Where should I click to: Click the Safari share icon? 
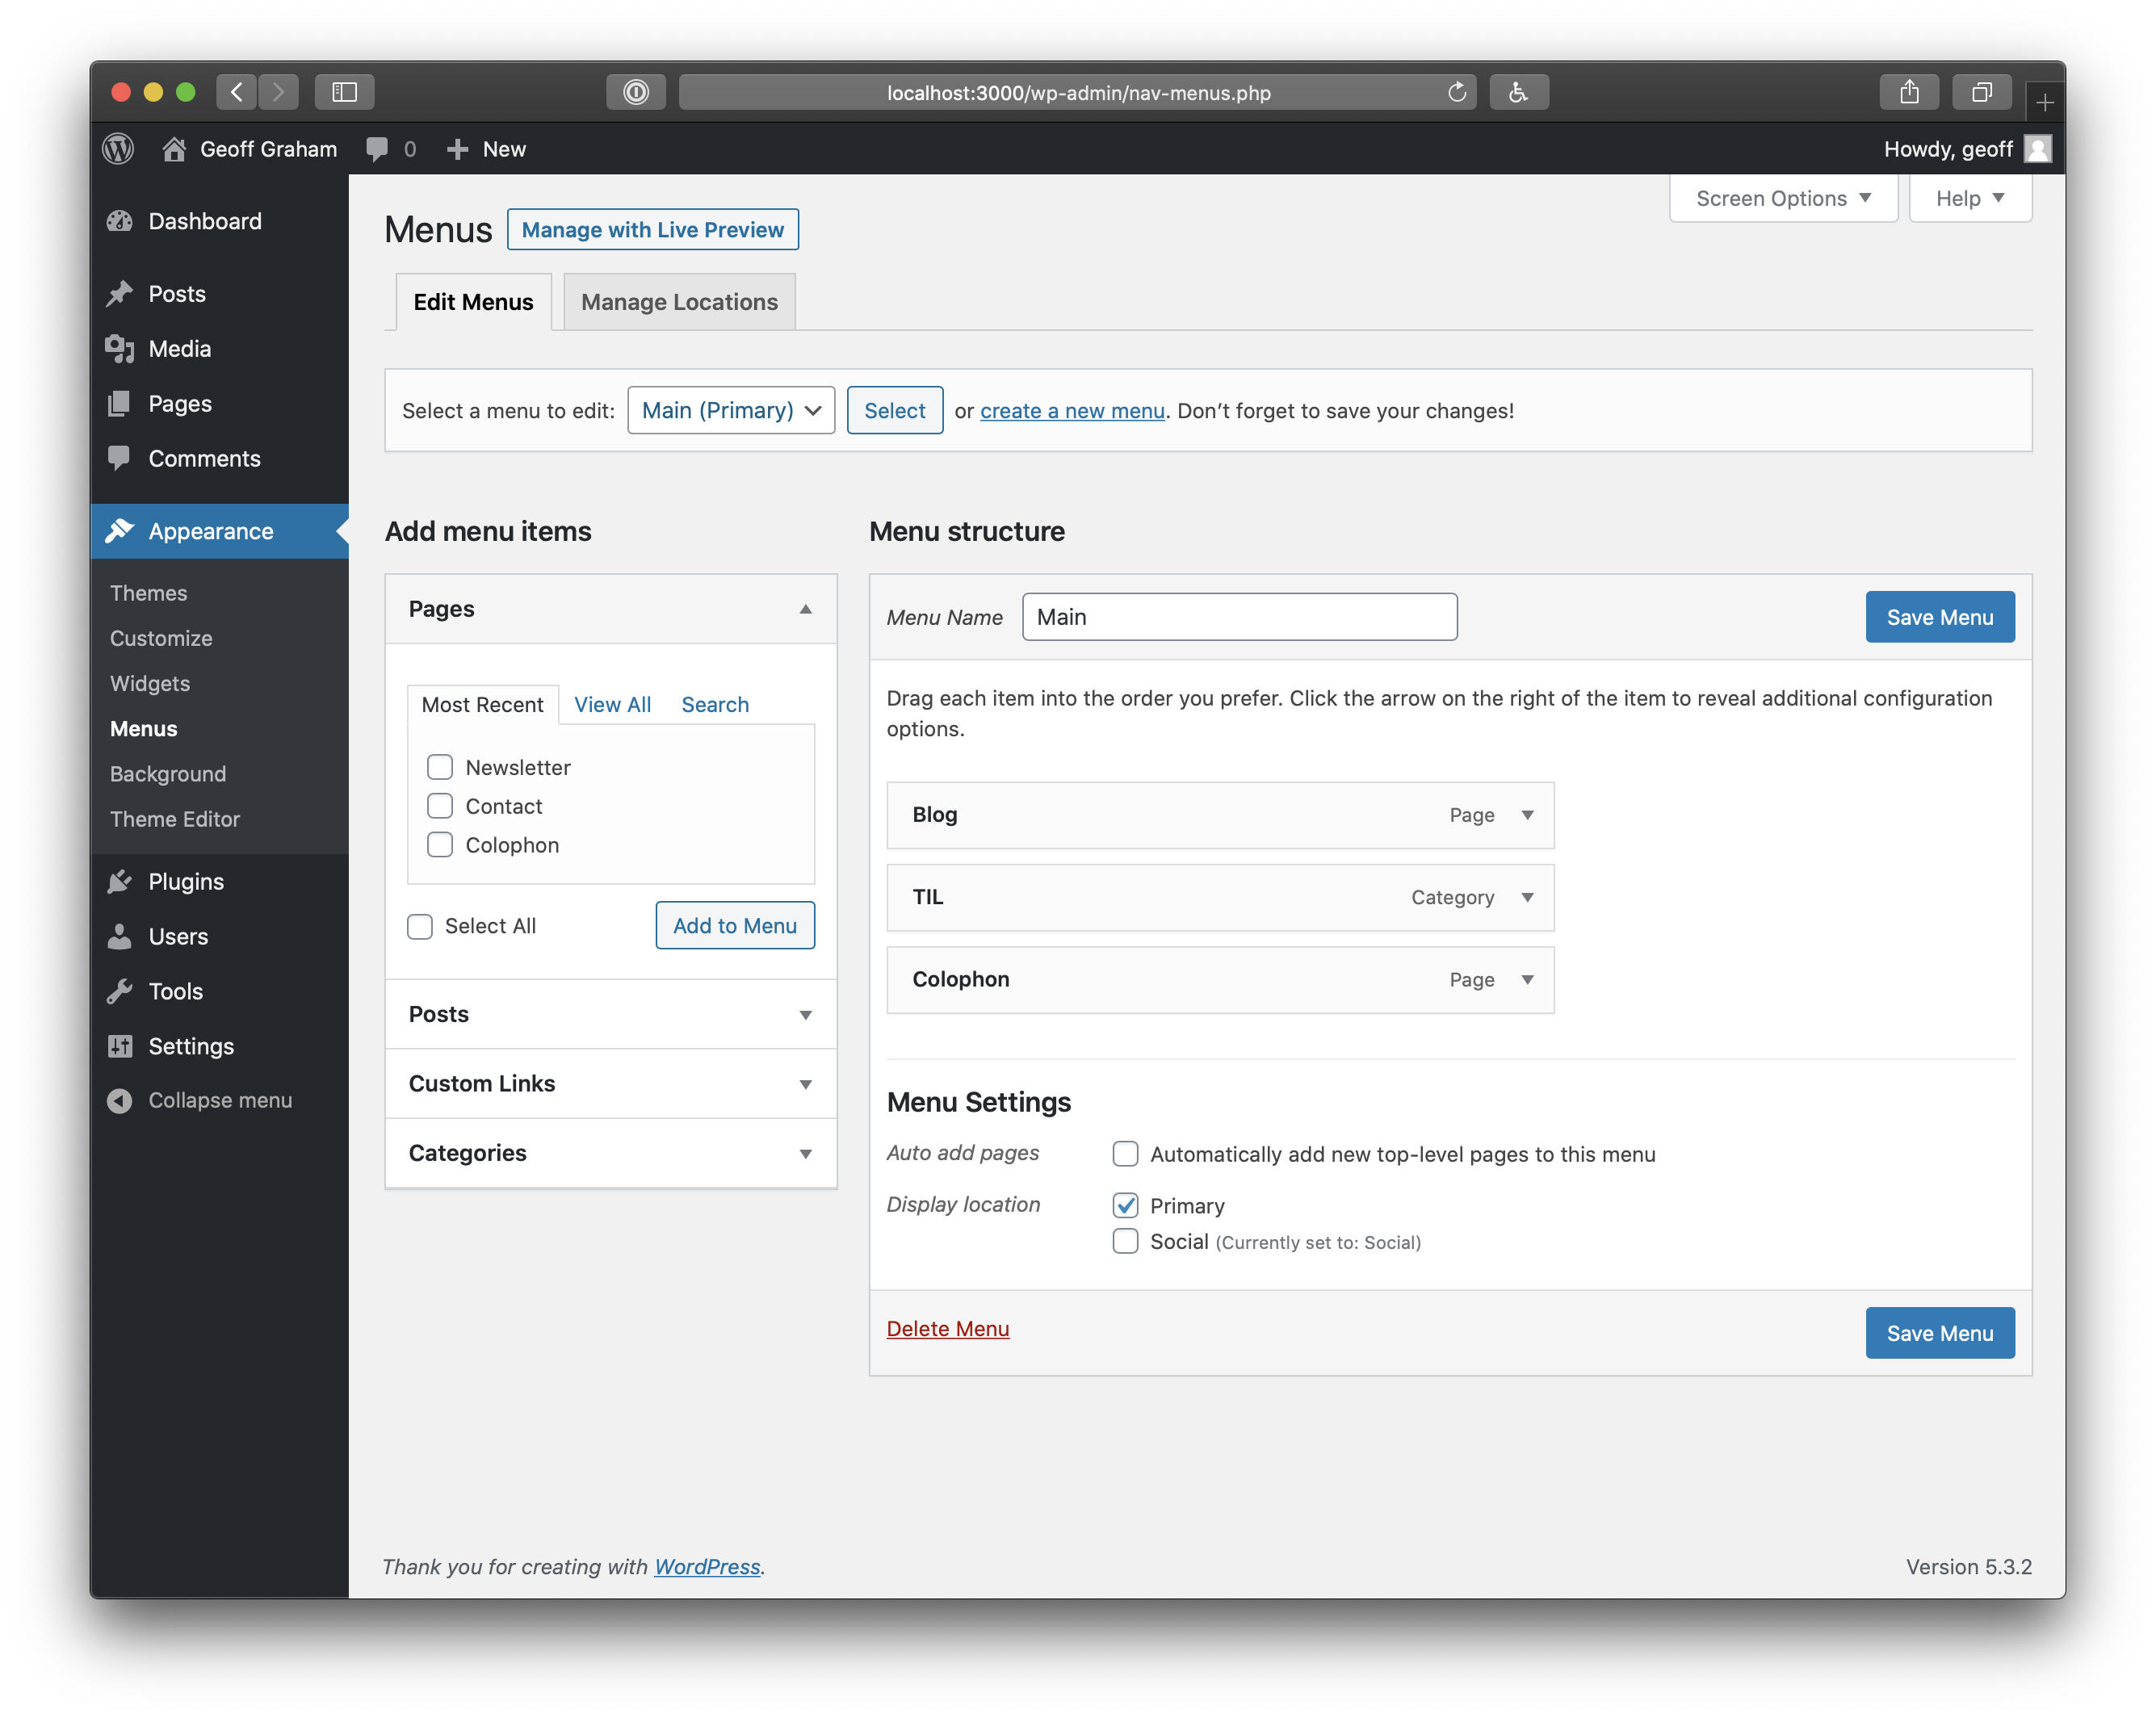1909,92
